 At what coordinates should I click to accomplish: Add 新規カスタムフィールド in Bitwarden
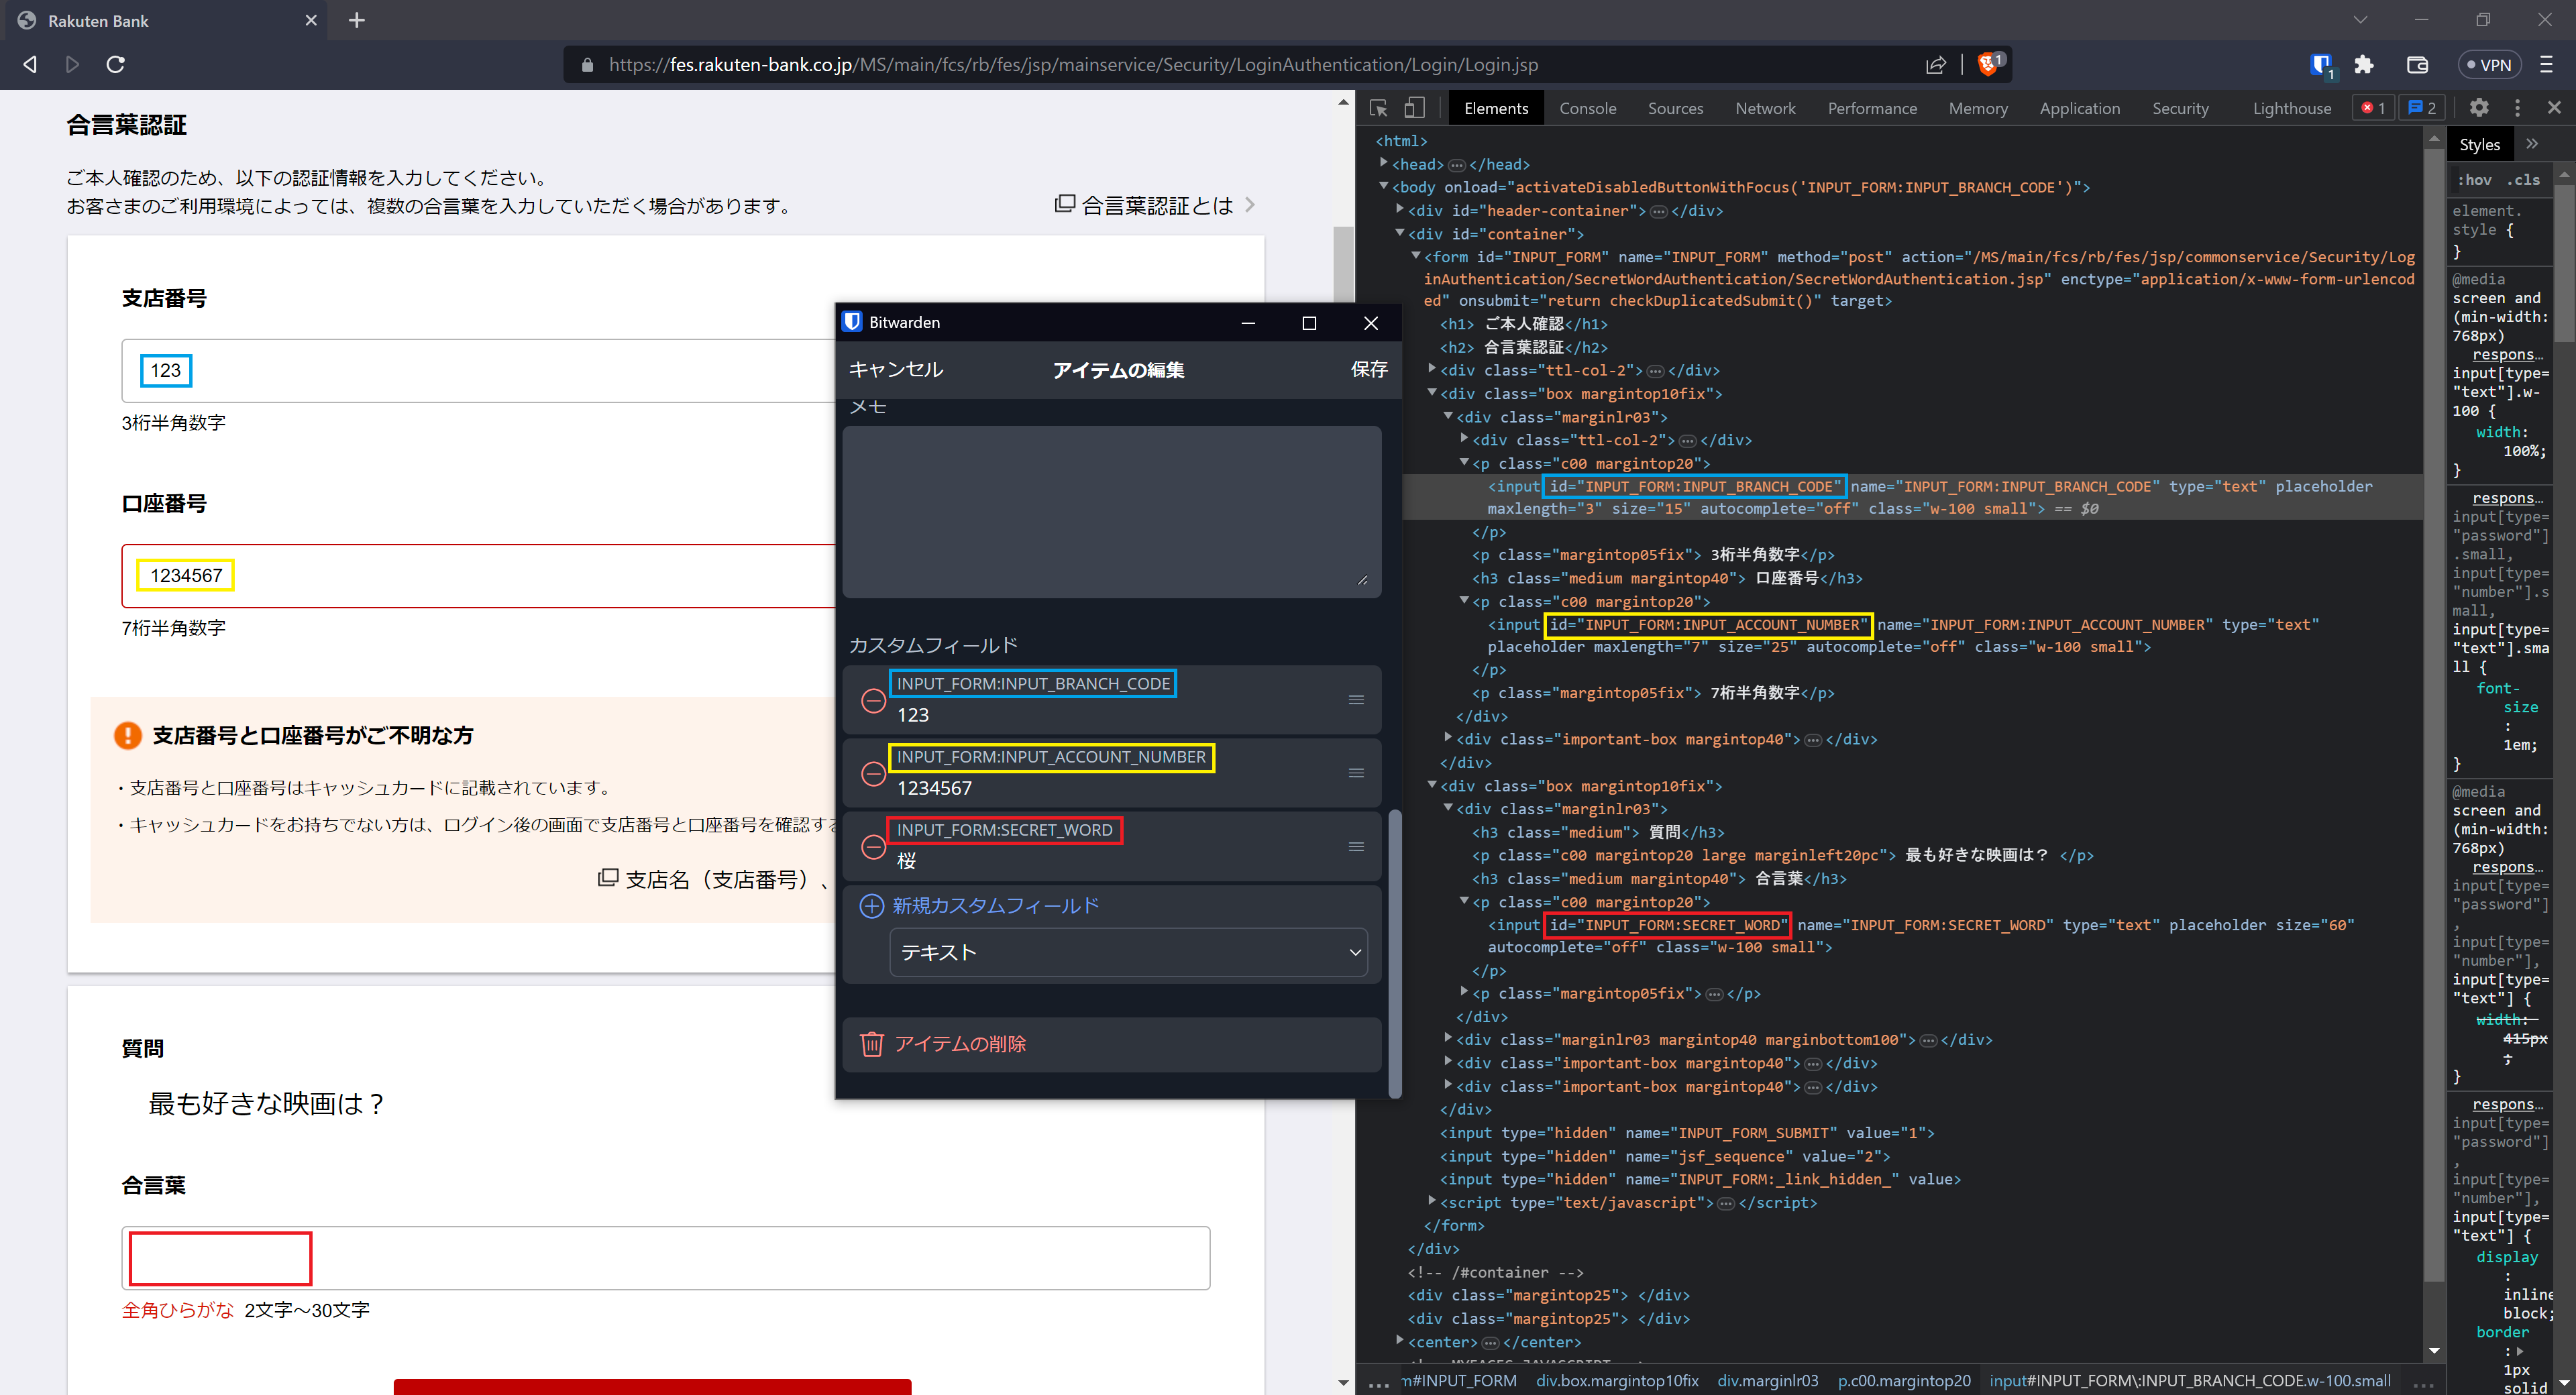979,906
